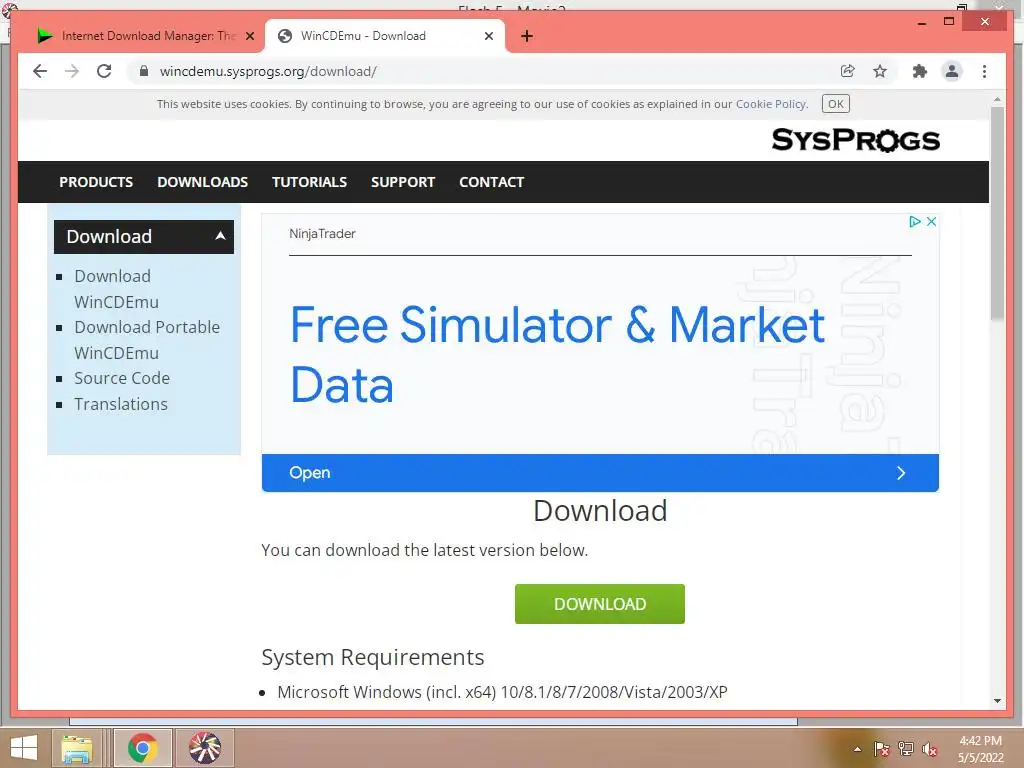Image resolution: width=1024 pixels, height=768 pixels.
Task: Open the Extensions puzzle icon
Action: pyautogui.click(x=920, y=71)
